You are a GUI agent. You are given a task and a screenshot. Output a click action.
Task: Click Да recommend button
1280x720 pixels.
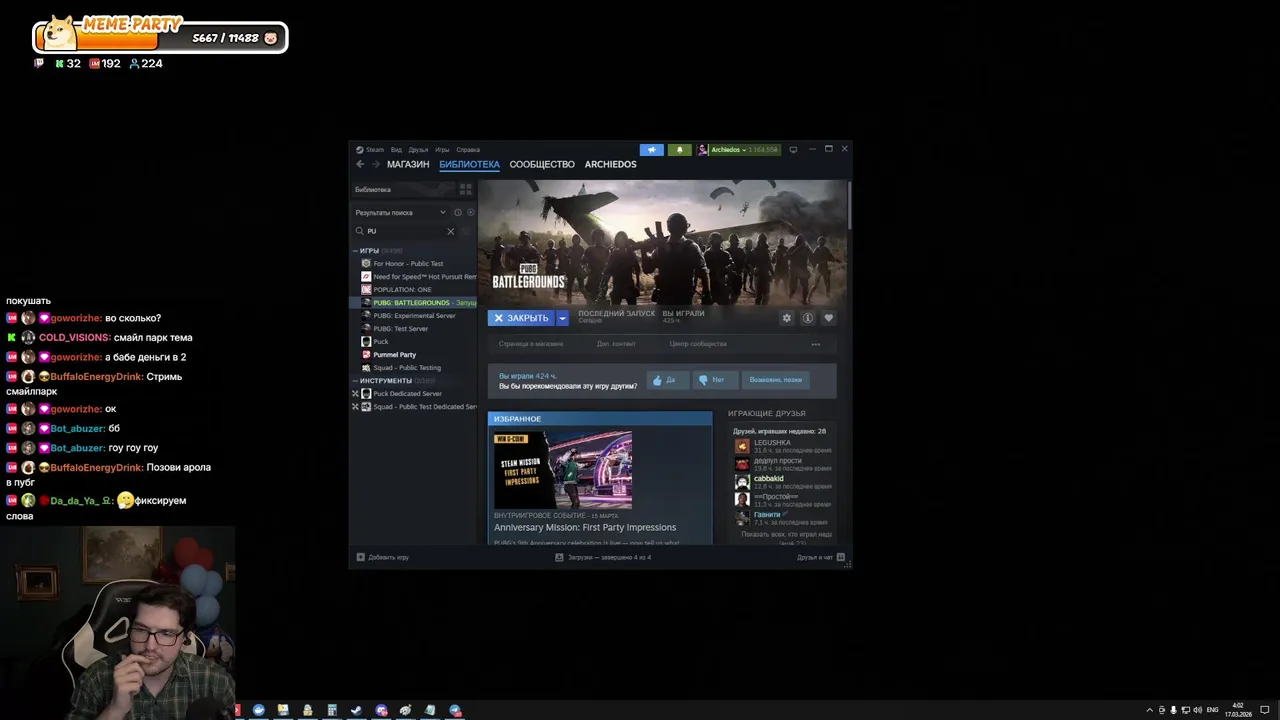(668, 380)
